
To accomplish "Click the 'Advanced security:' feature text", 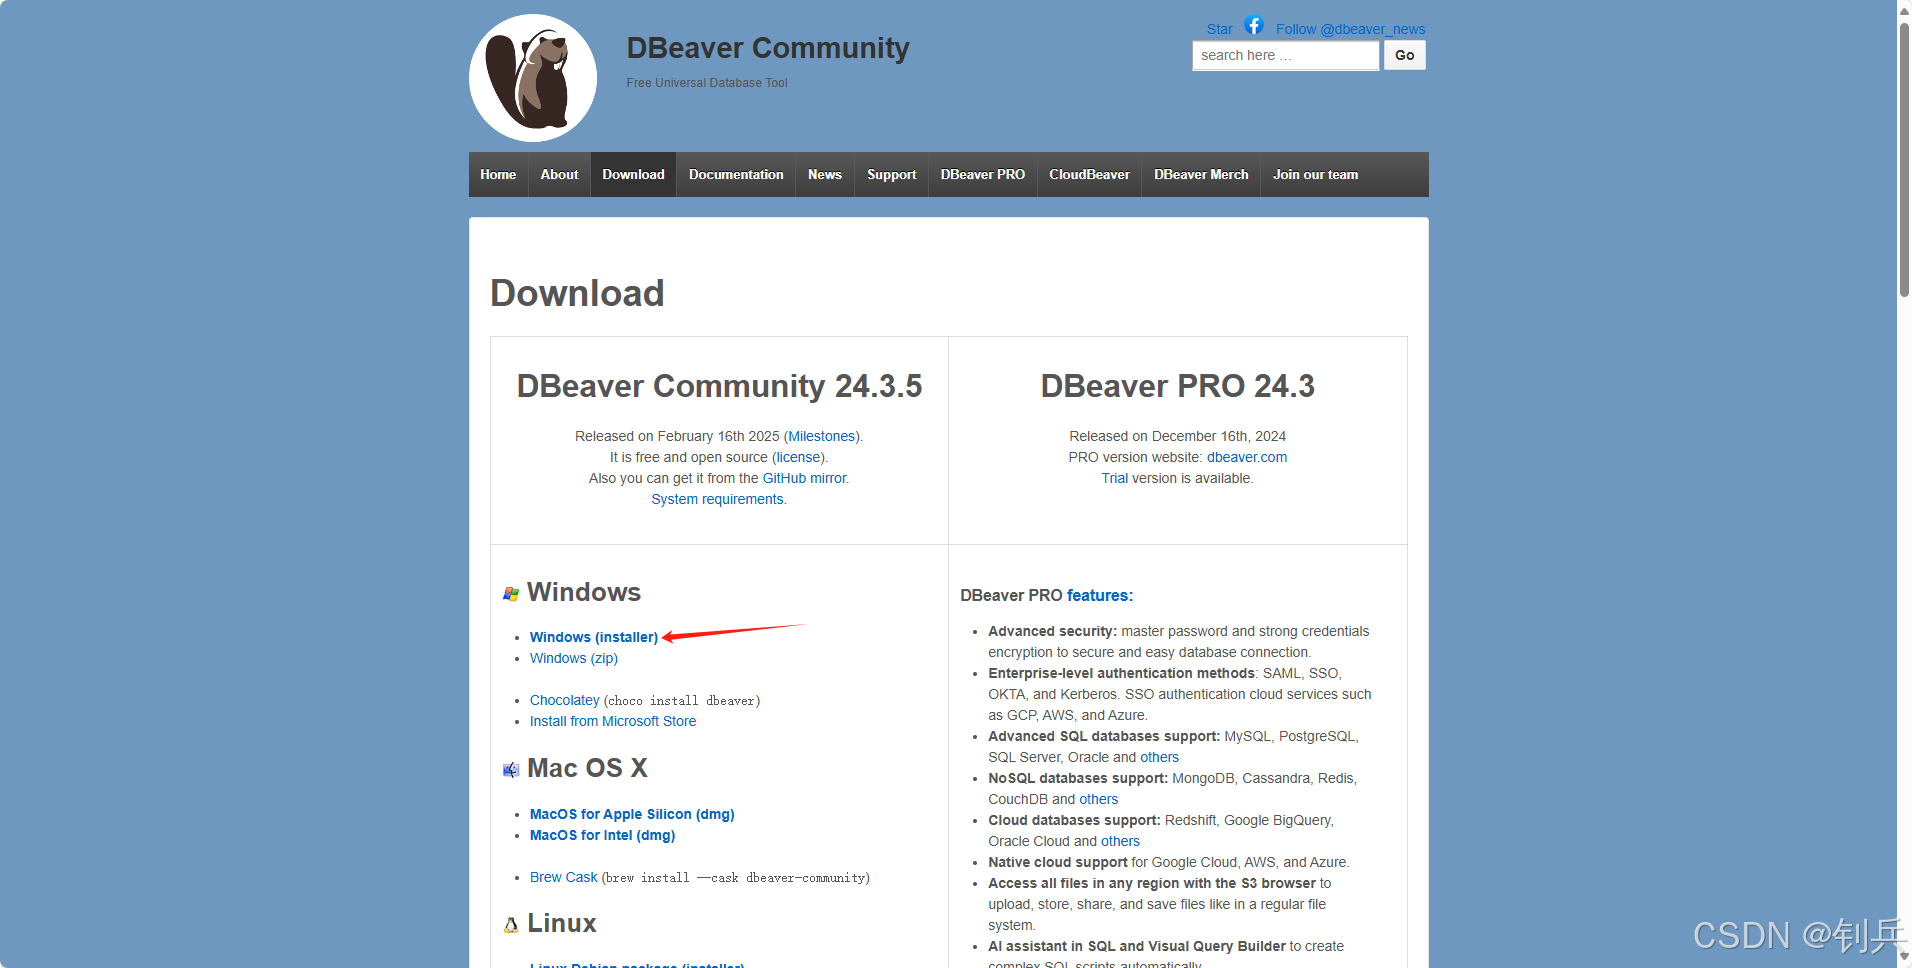I will 1052,631.
